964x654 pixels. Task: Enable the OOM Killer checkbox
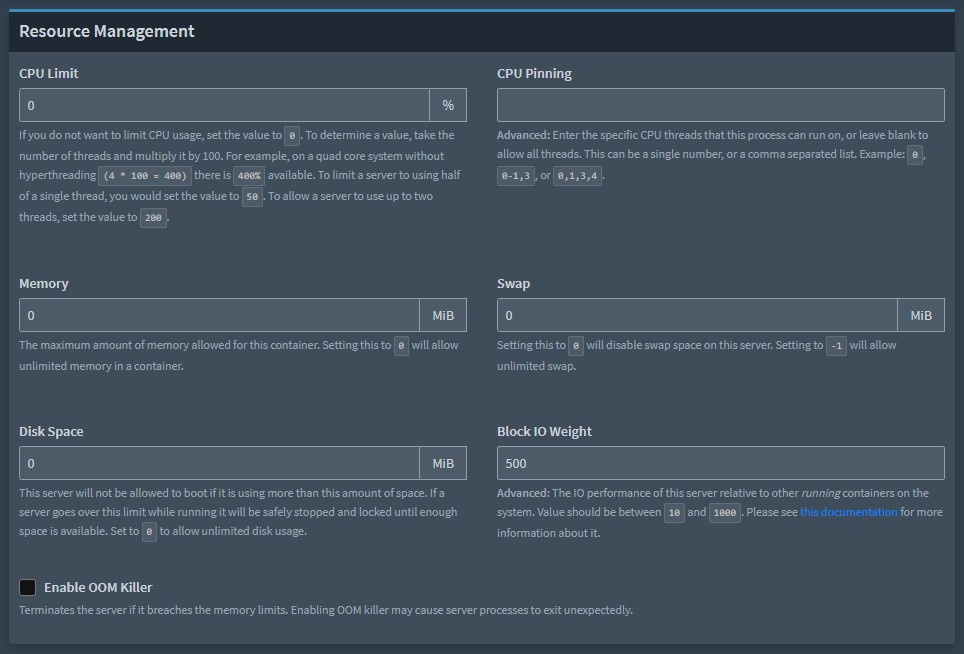click(x=28, y=587)
